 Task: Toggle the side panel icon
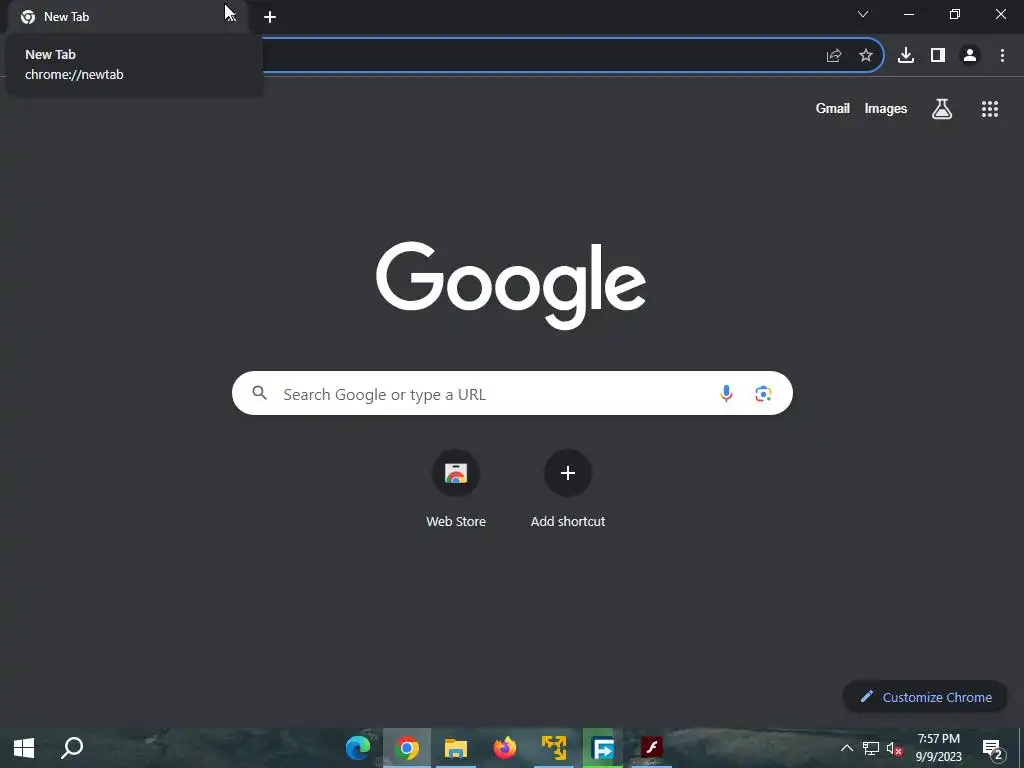click(938, 56)
